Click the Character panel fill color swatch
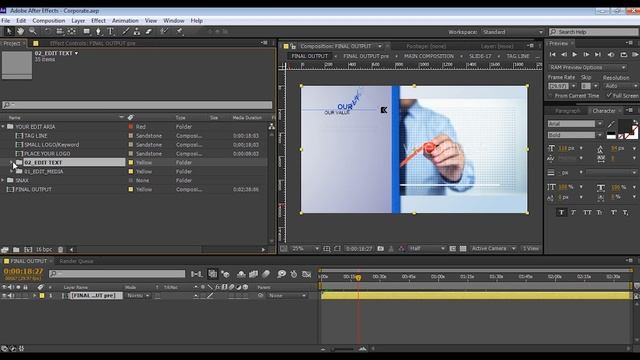This screenshot has width=640, height=360. (x=624, y=127)
